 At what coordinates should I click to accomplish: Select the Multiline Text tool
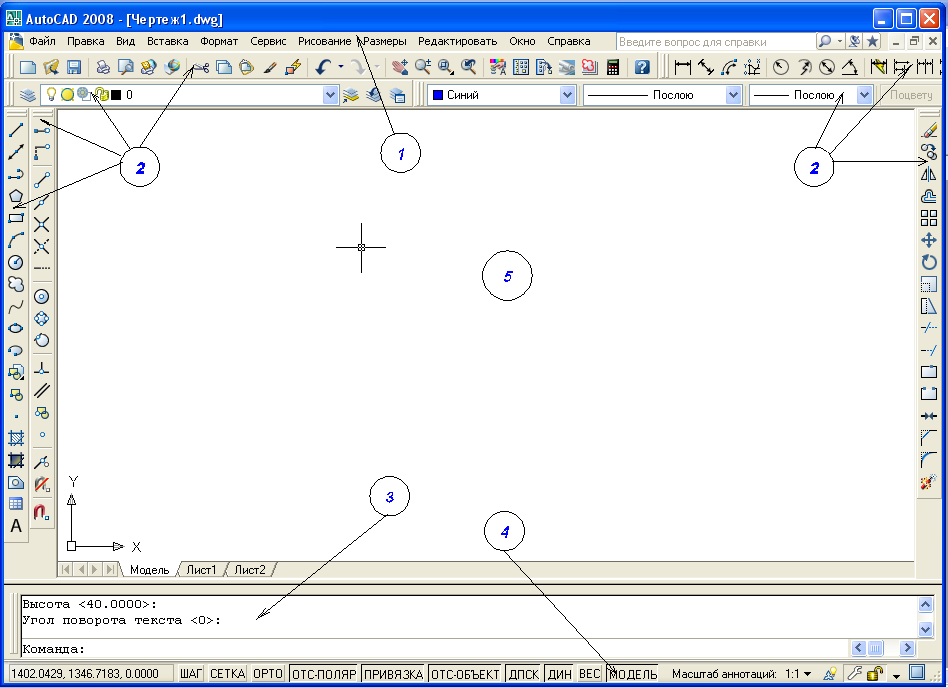tap(16, 526)
